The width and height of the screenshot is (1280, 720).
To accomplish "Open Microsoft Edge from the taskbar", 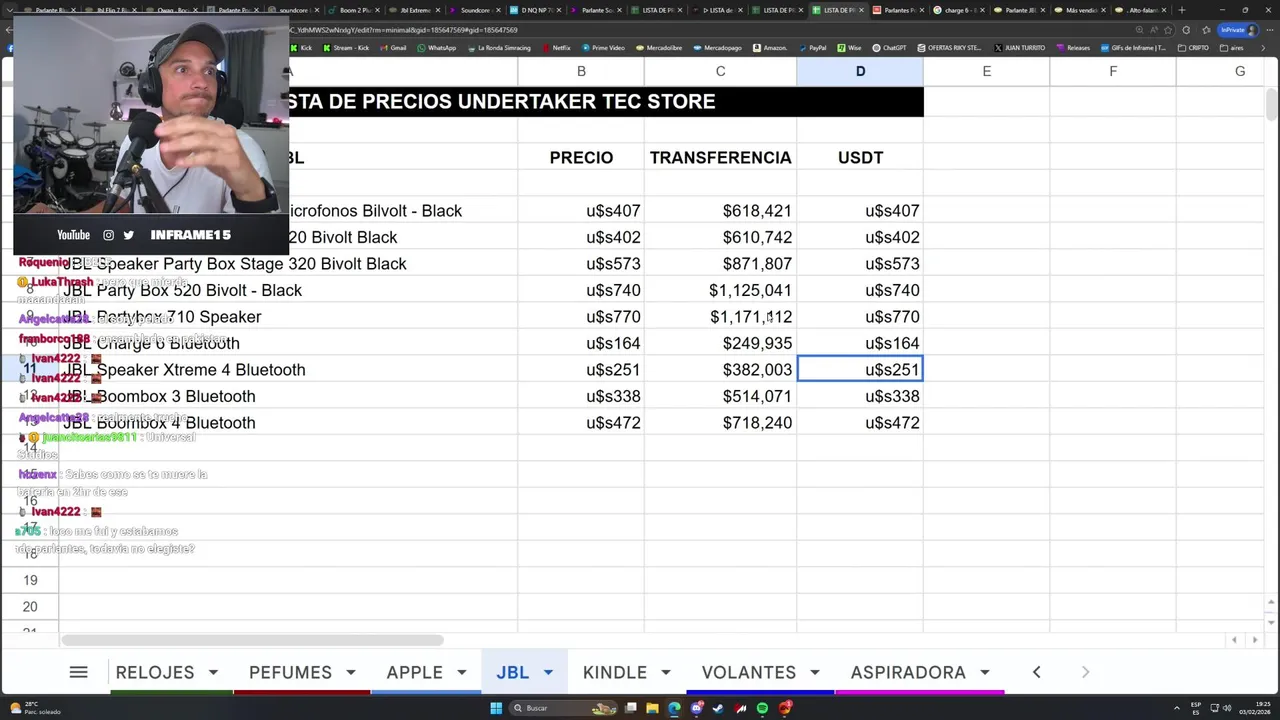I will click(x=674, y=708).
